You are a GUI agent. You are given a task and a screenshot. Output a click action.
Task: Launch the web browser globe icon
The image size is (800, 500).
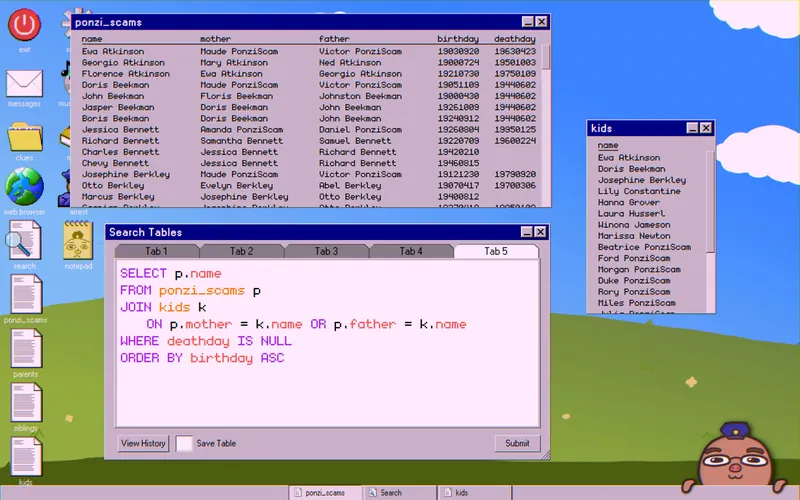pyautogui.click(x=24, y=187)
